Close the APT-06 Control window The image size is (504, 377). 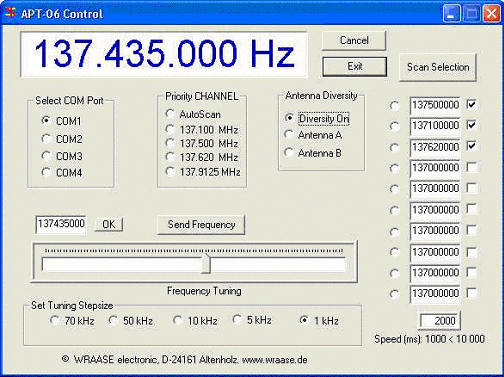[492, 14]
